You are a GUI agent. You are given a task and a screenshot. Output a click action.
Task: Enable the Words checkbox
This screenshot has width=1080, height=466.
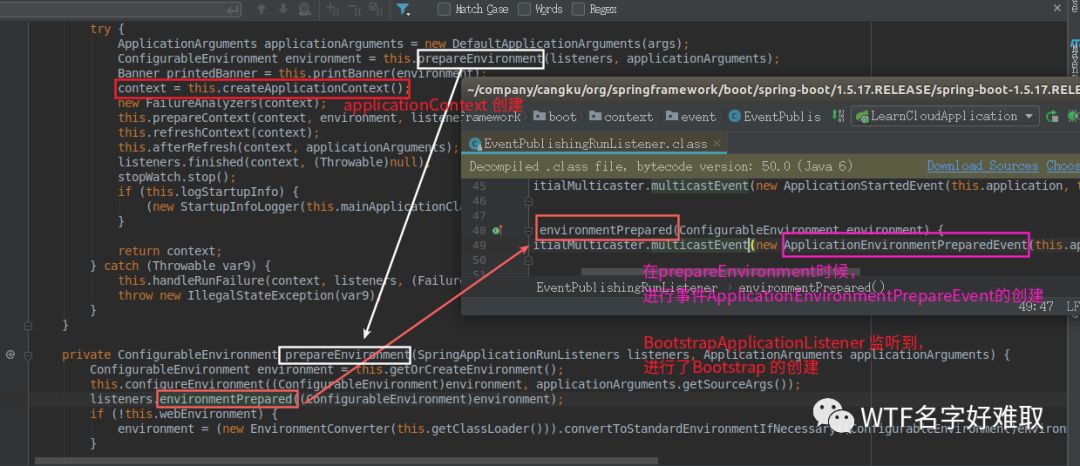tap(525, 9)
